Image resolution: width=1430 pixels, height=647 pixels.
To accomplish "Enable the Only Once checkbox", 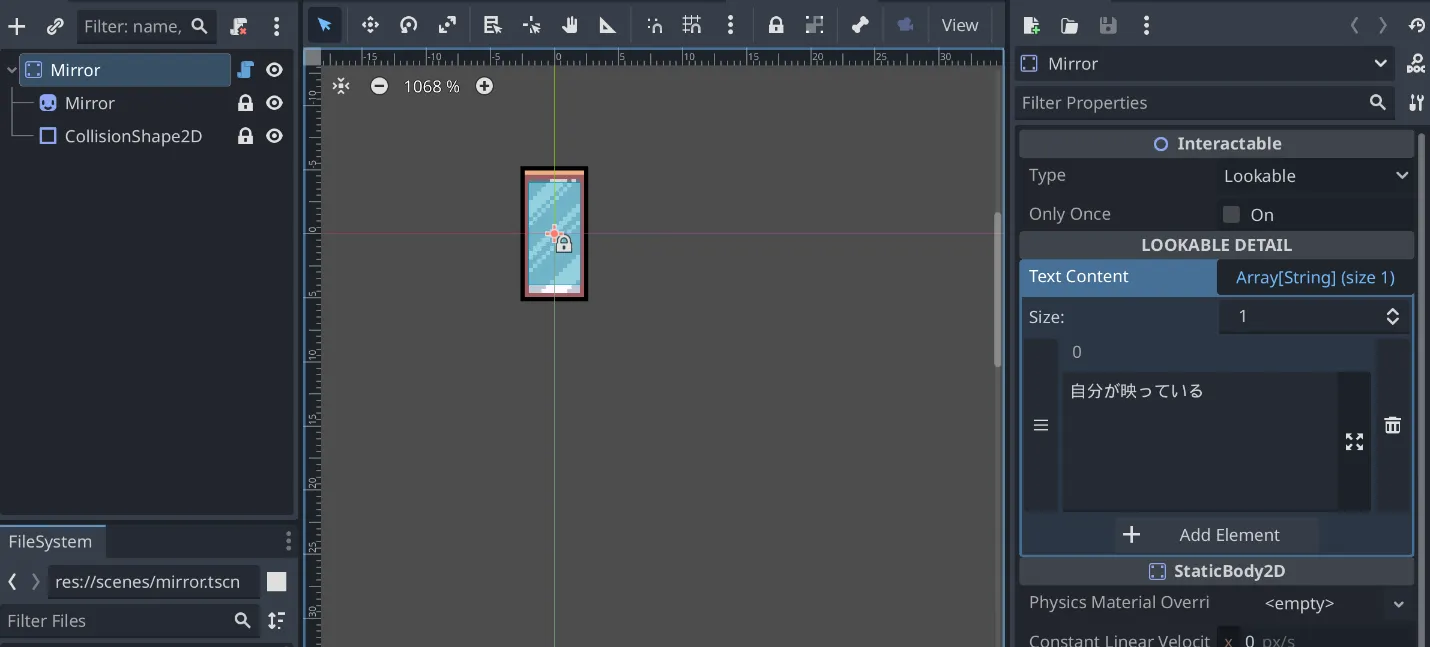I will click(x=1231, y=214).
